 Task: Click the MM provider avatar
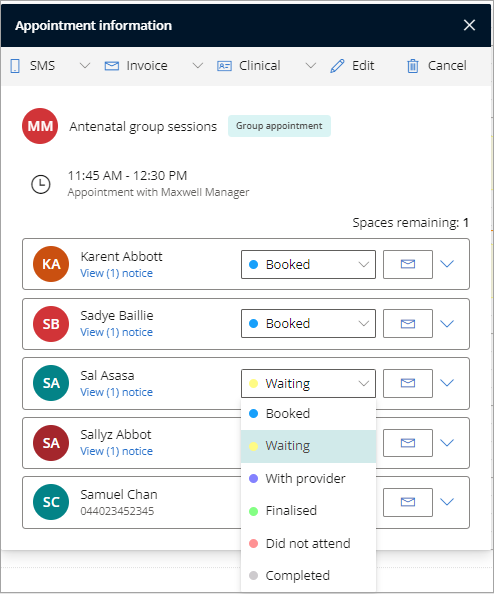(40, 126)
